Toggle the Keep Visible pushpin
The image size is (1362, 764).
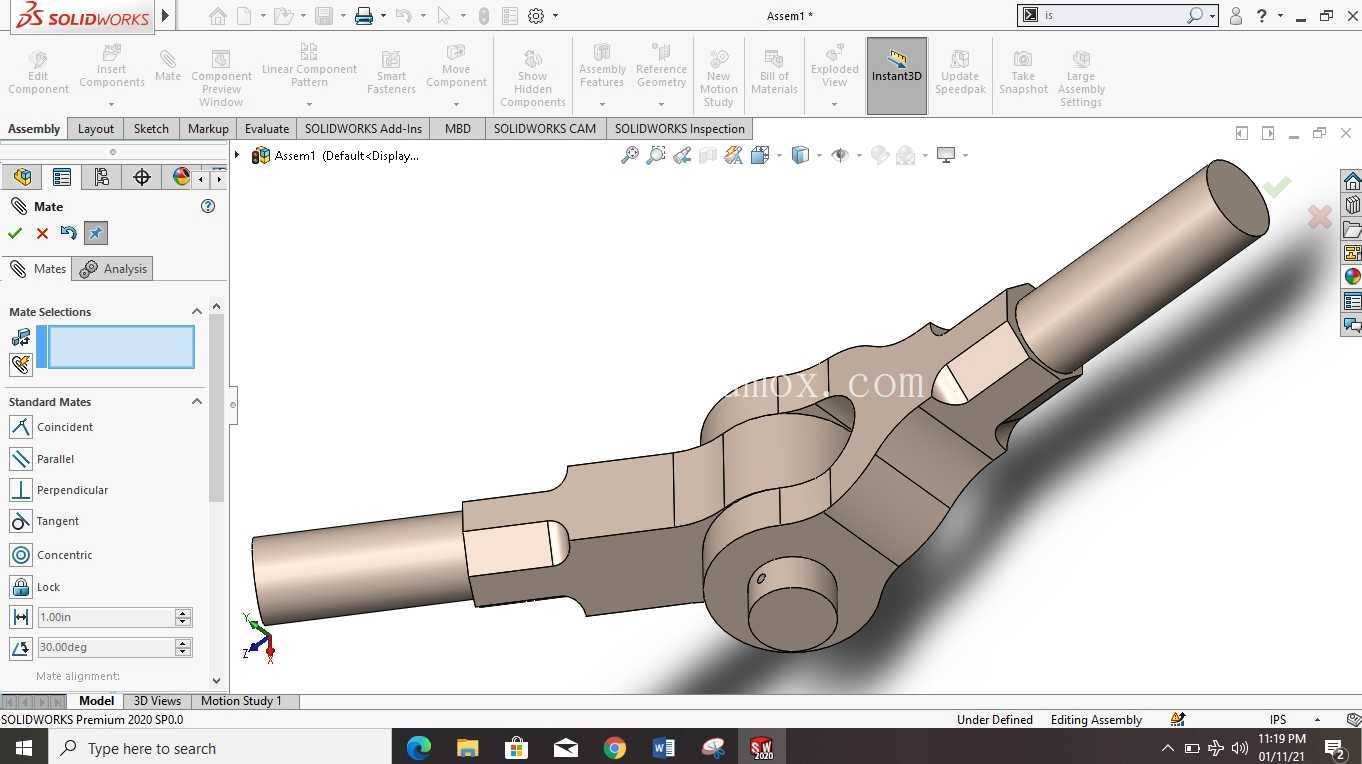[x=96, y=233]
